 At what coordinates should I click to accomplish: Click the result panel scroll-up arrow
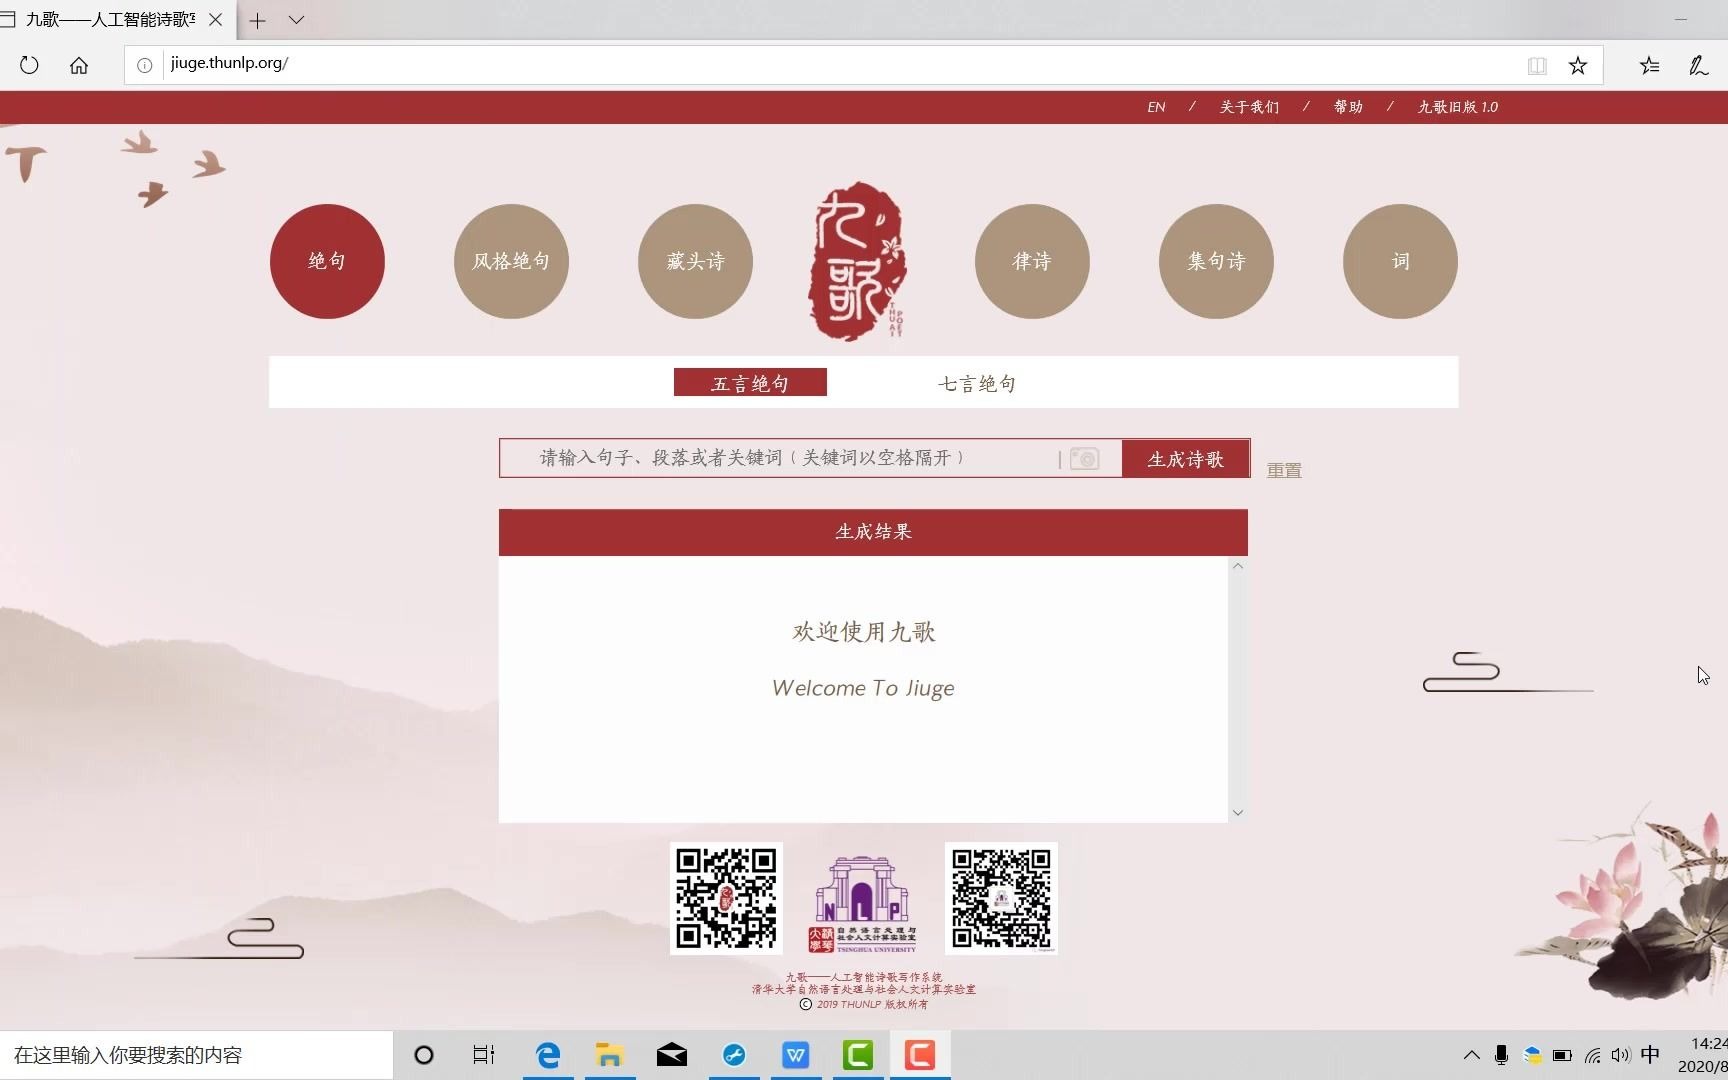tap(1238, 566)
